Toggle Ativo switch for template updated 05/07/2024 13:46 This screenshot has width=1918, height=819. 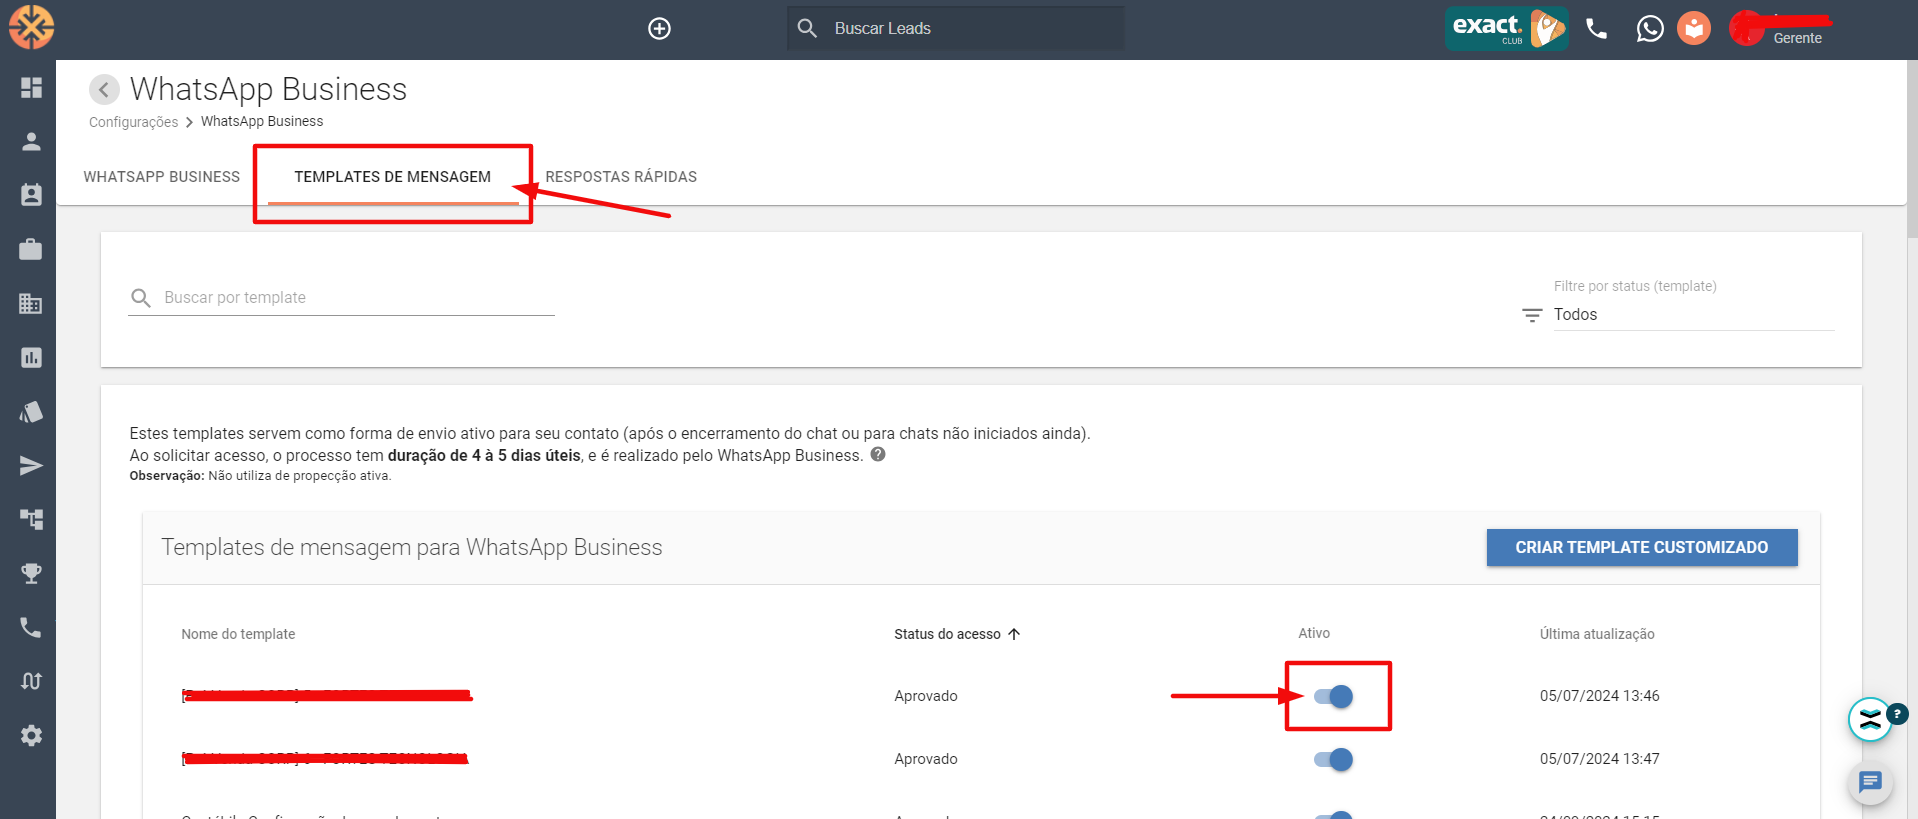click(x=1334, y=696)
